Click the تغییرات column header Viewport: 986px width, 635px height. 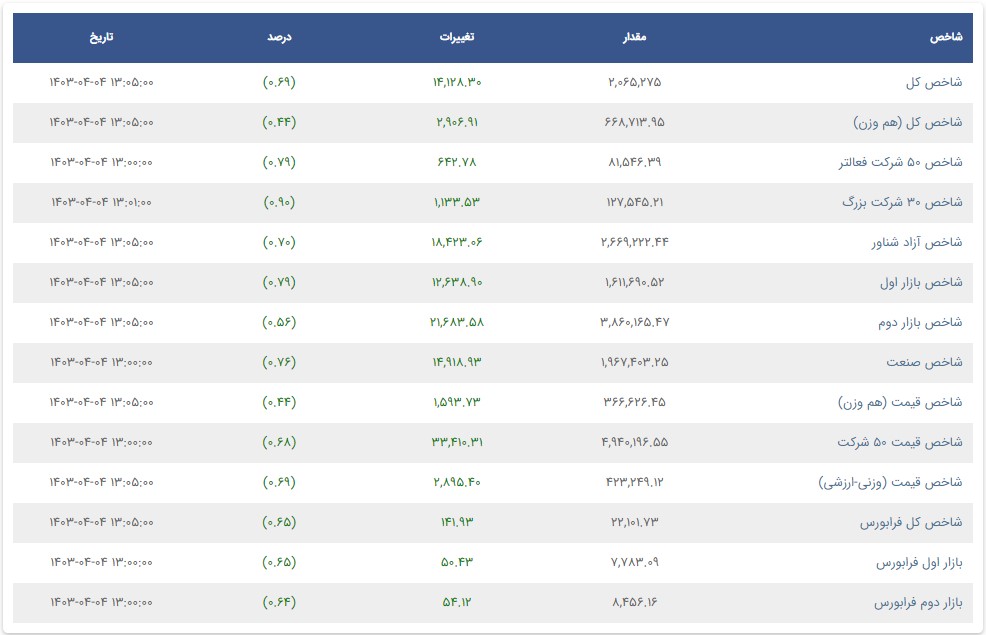click(457, 37)
